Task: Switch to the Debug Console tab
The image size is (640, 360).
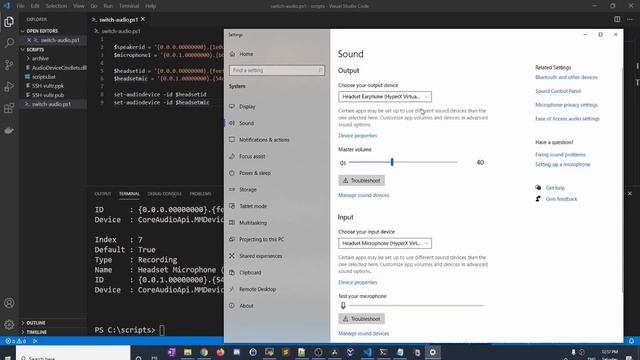Action: [x=164, y=193]
